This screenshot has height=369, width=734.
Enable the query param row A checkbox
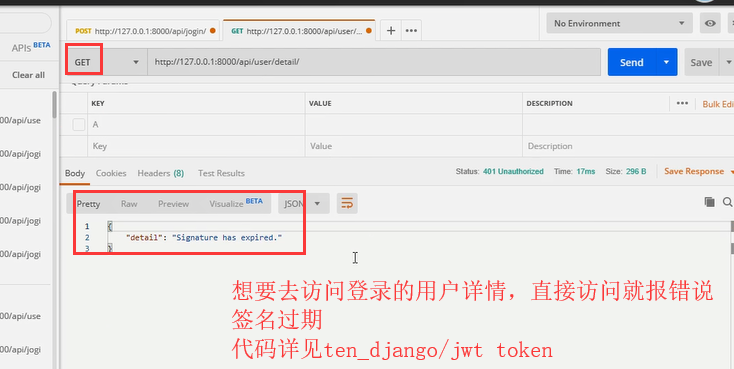(x=79, y=125)
